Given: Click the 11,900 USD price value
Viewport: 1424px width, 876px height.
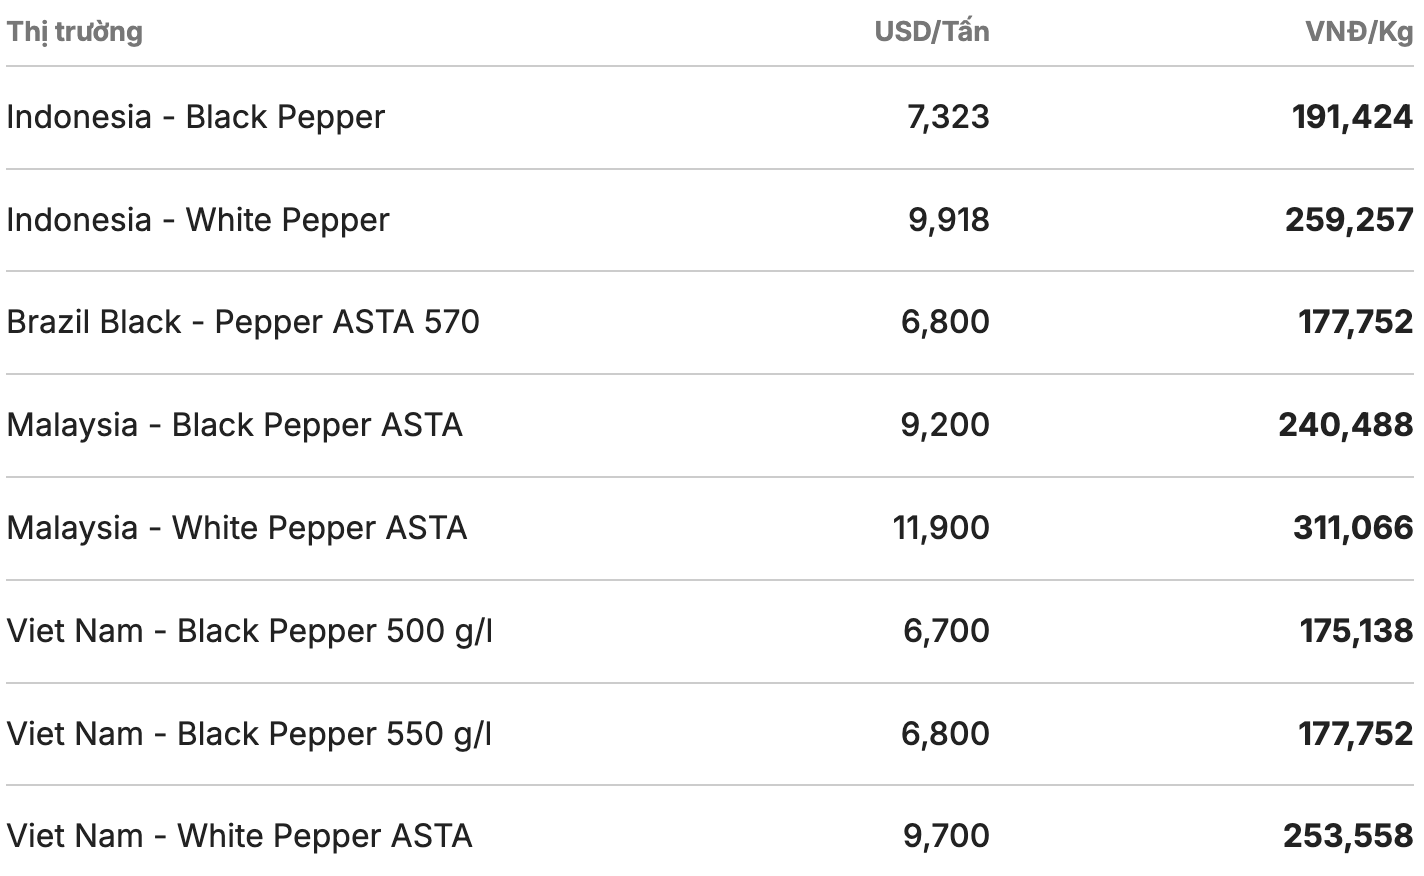Looking at the screenshot, I should point(941,528).
